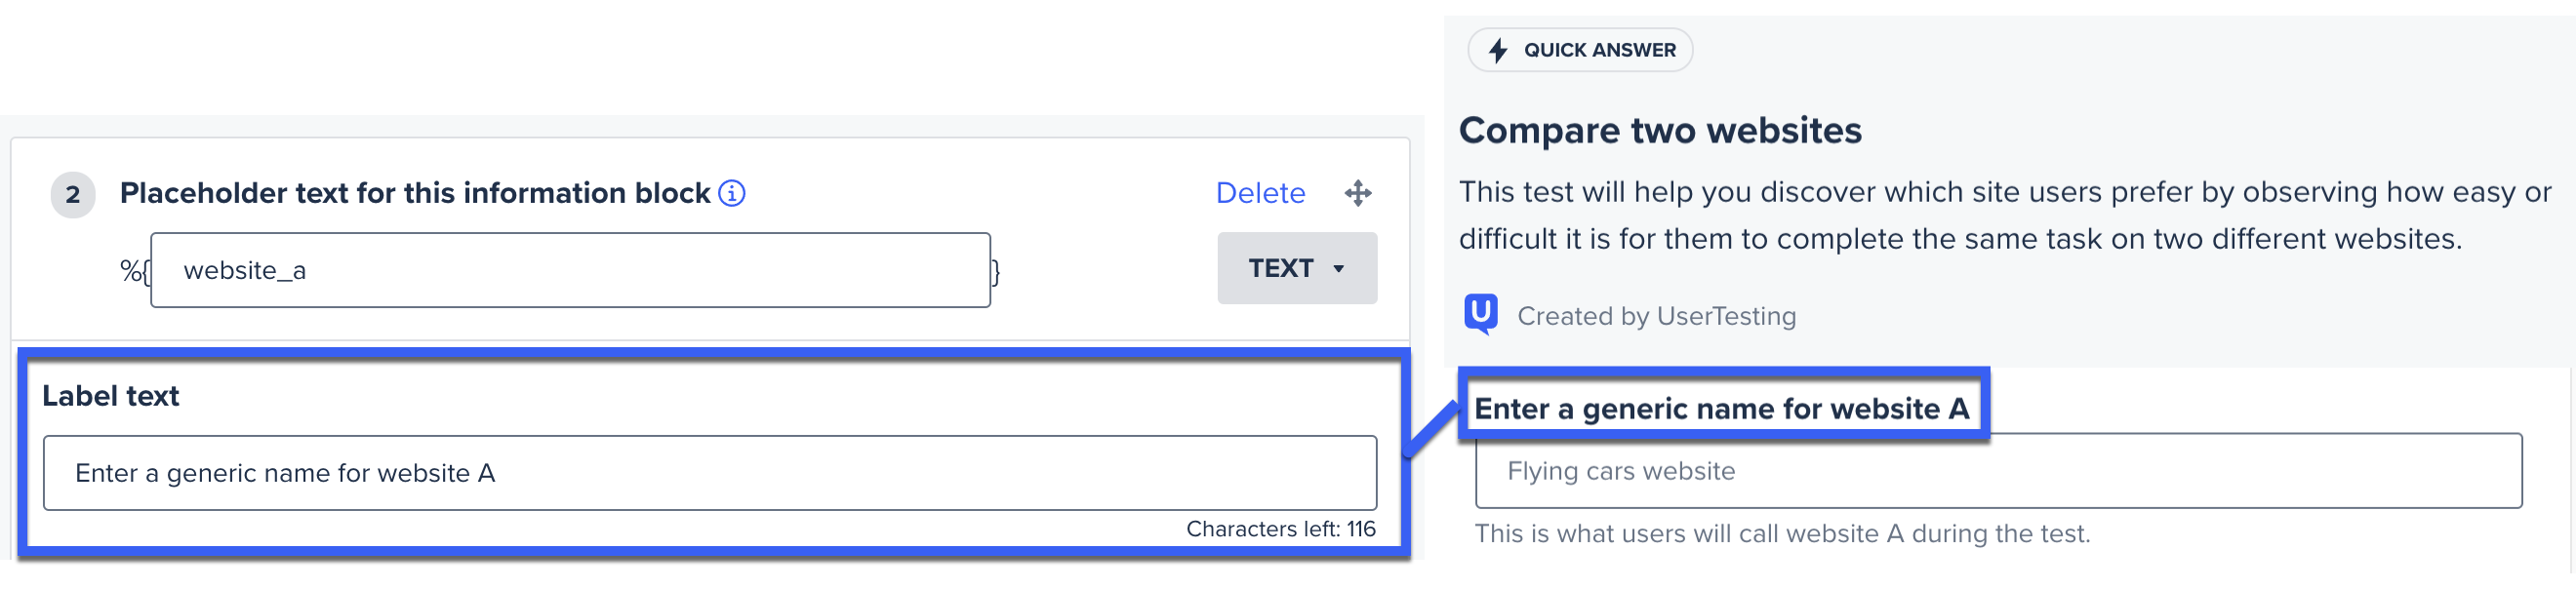Click the small arrow on TEXT dropdown
The image size is (2576, 589).
[x=1338, y=269]
